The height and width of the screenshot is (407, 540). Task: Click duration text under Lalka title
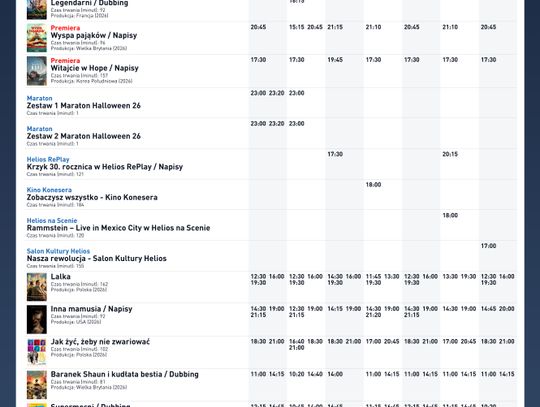tap(79, 284)
